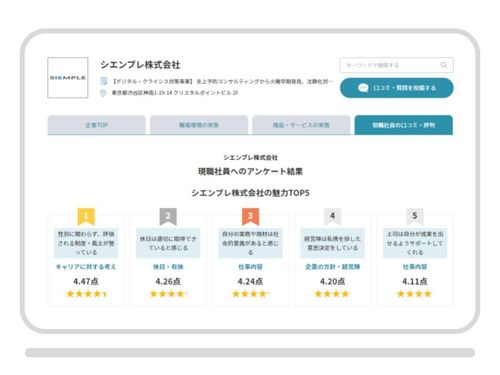The height and width of the screenshot is (375, 500).
Task: Click the gray rank 2 ribbon badge
Action: pos(168,217)
